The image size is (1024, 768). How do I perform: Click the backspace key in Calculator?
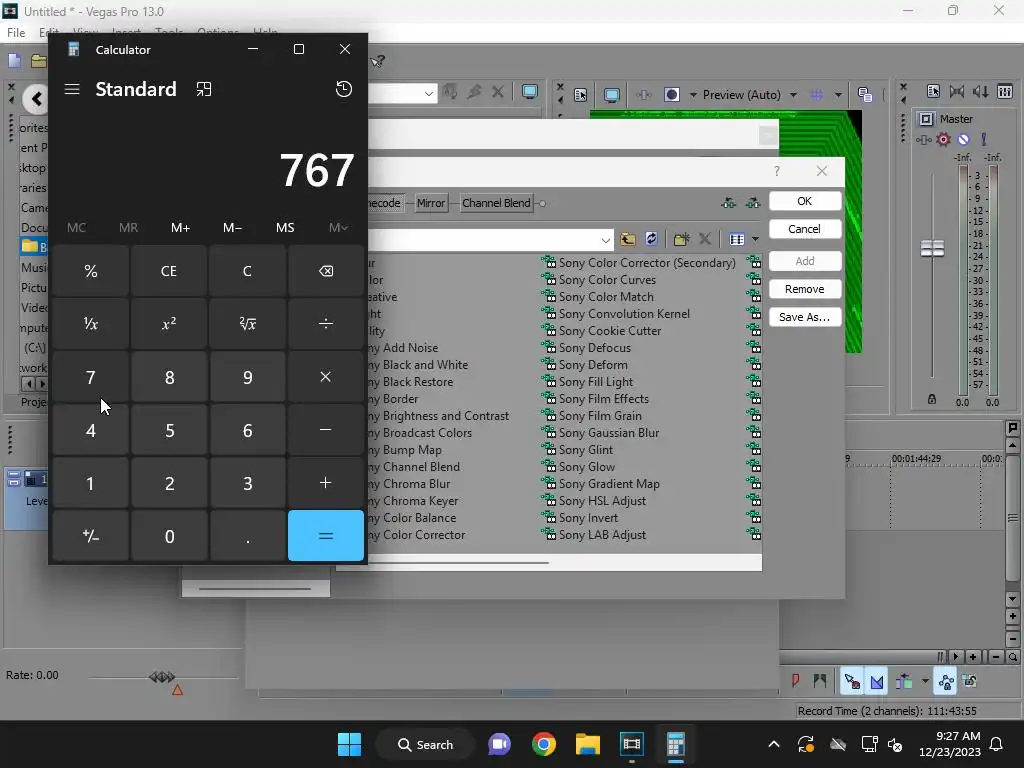tap(325, 271)
